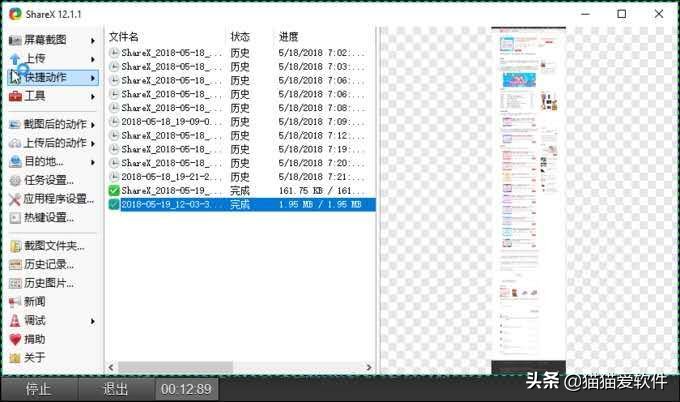Click the progress value 5/18/2018 7:12
The width and height of the screenshot is (680, 402).
pos(321,136)
